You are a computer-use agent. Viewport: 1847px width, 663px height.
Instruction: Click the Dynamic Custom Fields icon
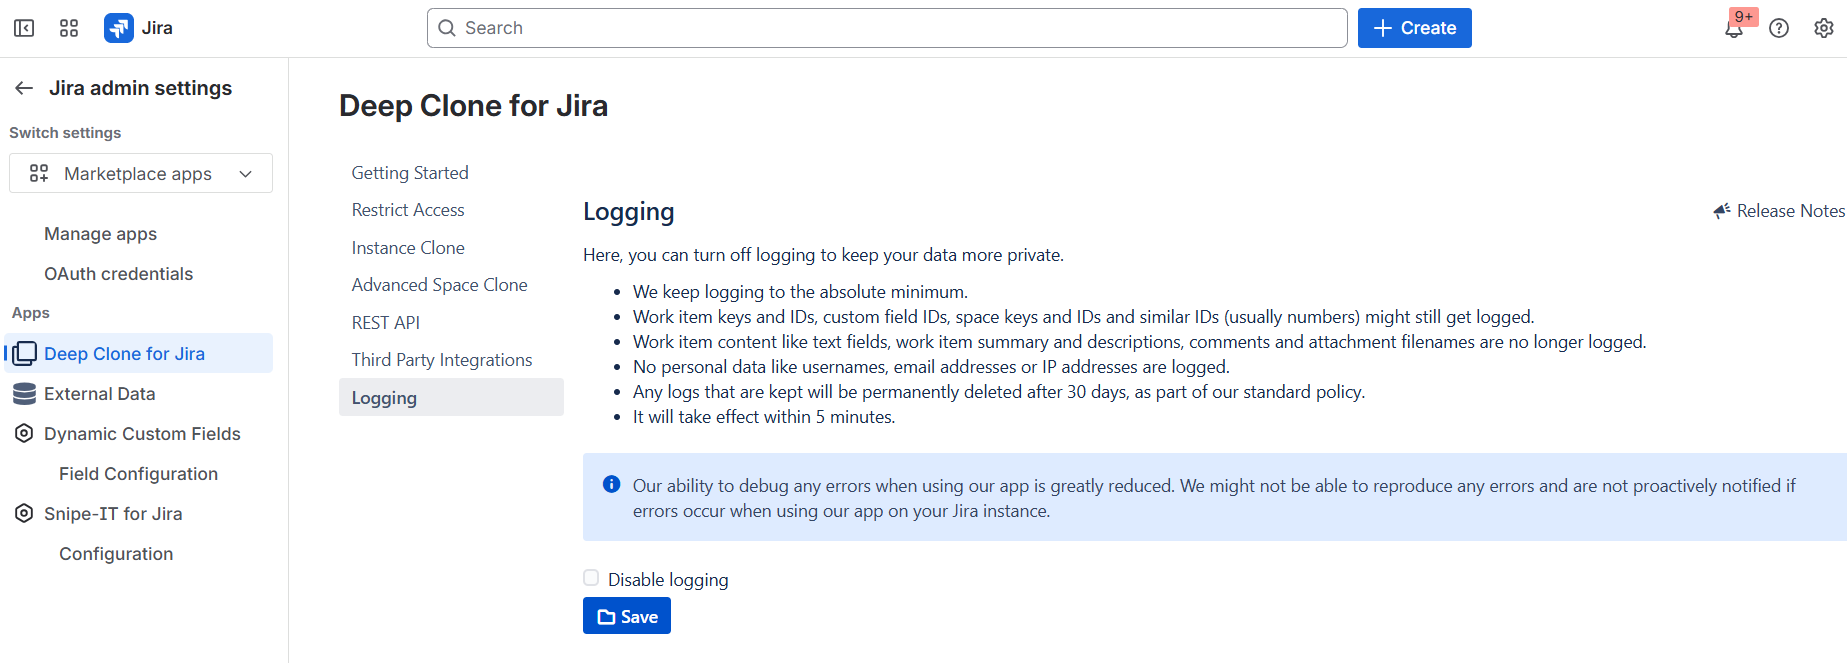[24, 434]
